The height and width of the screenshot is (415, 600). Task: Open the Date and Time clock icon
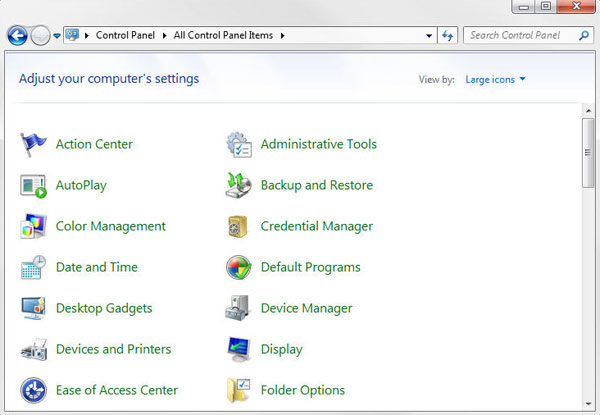click(33, 267)
